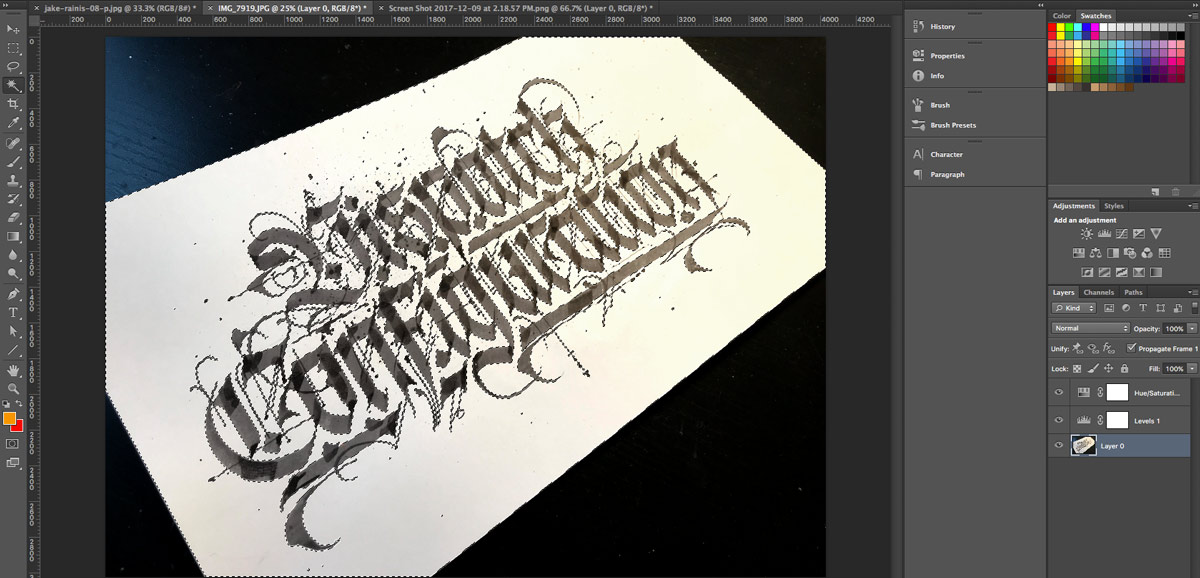Switch to the Color tab
This screenshot has height=578, width=1200.
pos(1061,16)
